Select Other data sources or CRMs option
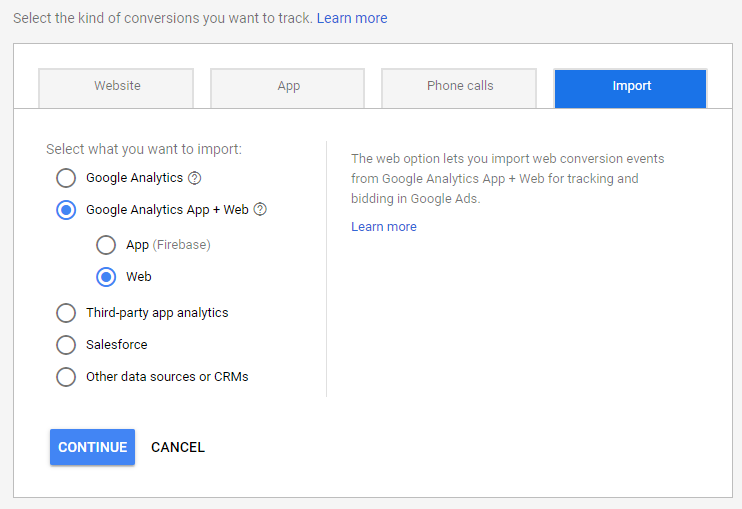Image resolution: width=742 pixels, height=509 pixels. 66,377
